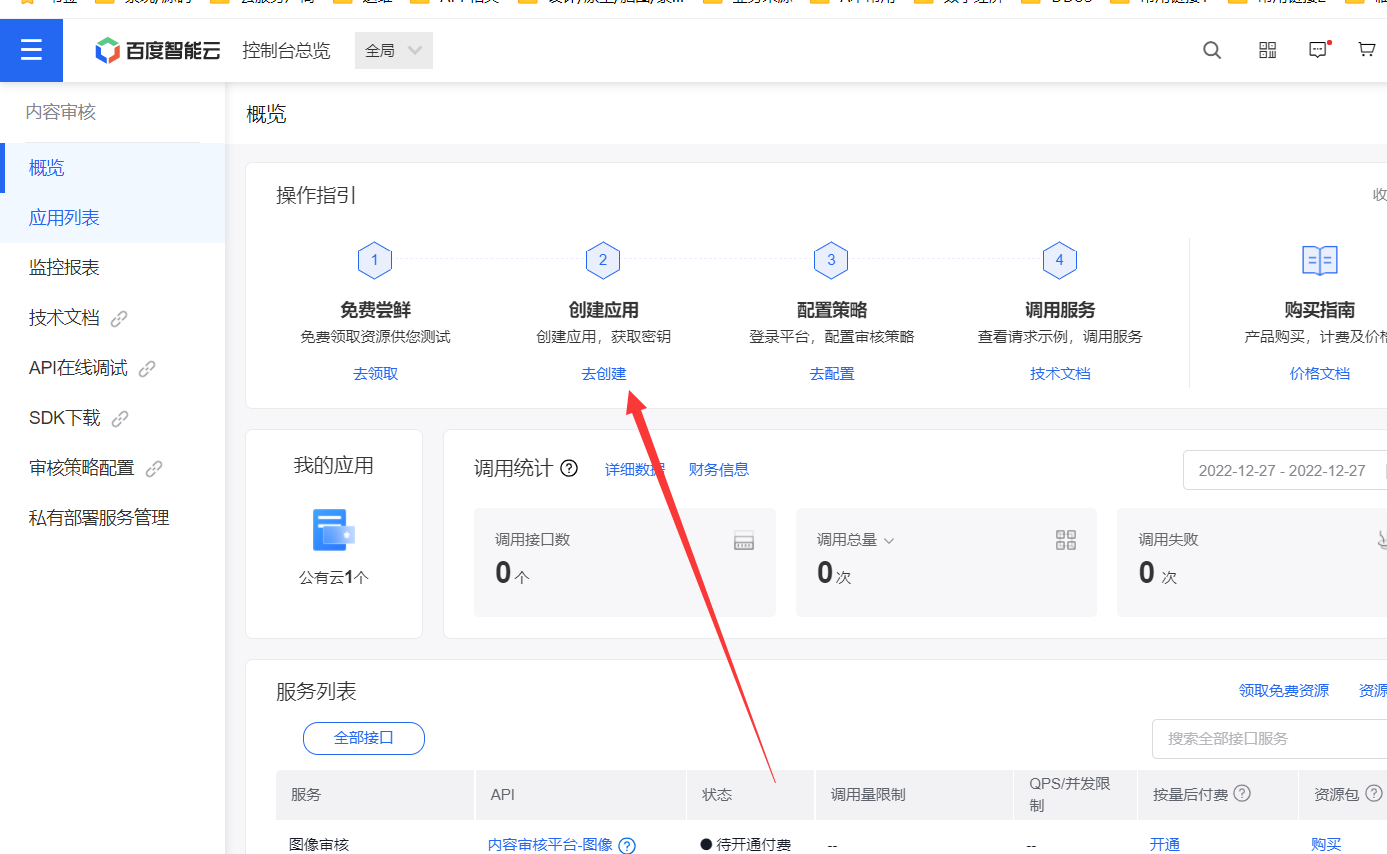Click the date range field 2022-12-27
The image size is (1387, 854).
(1285, 470)
